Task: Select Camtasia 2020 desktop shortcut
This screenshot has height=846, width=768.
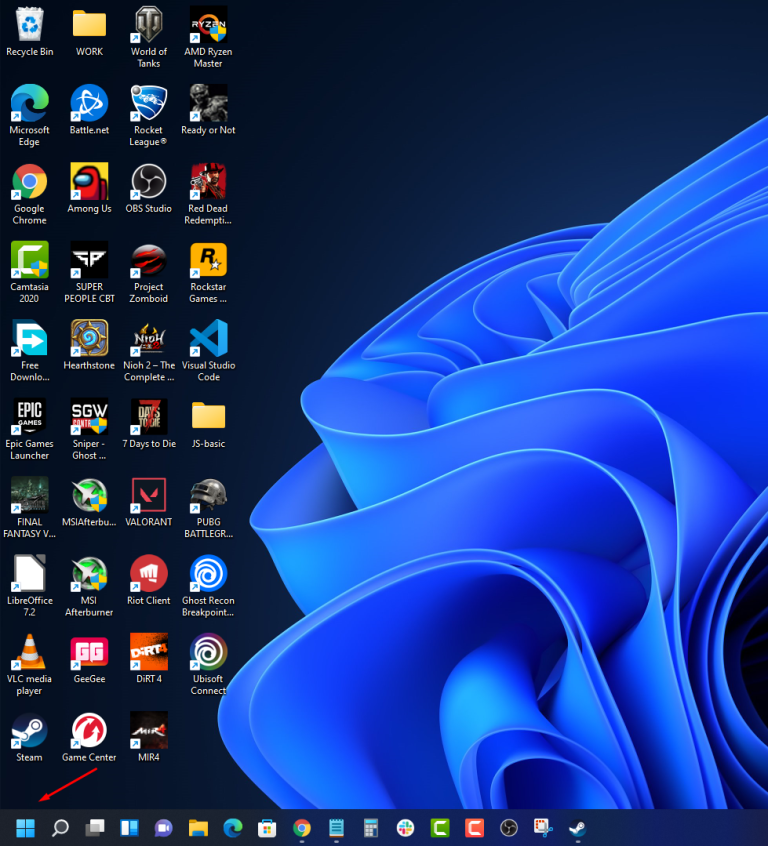Action: pyautogui.click(x=30, y=272)
